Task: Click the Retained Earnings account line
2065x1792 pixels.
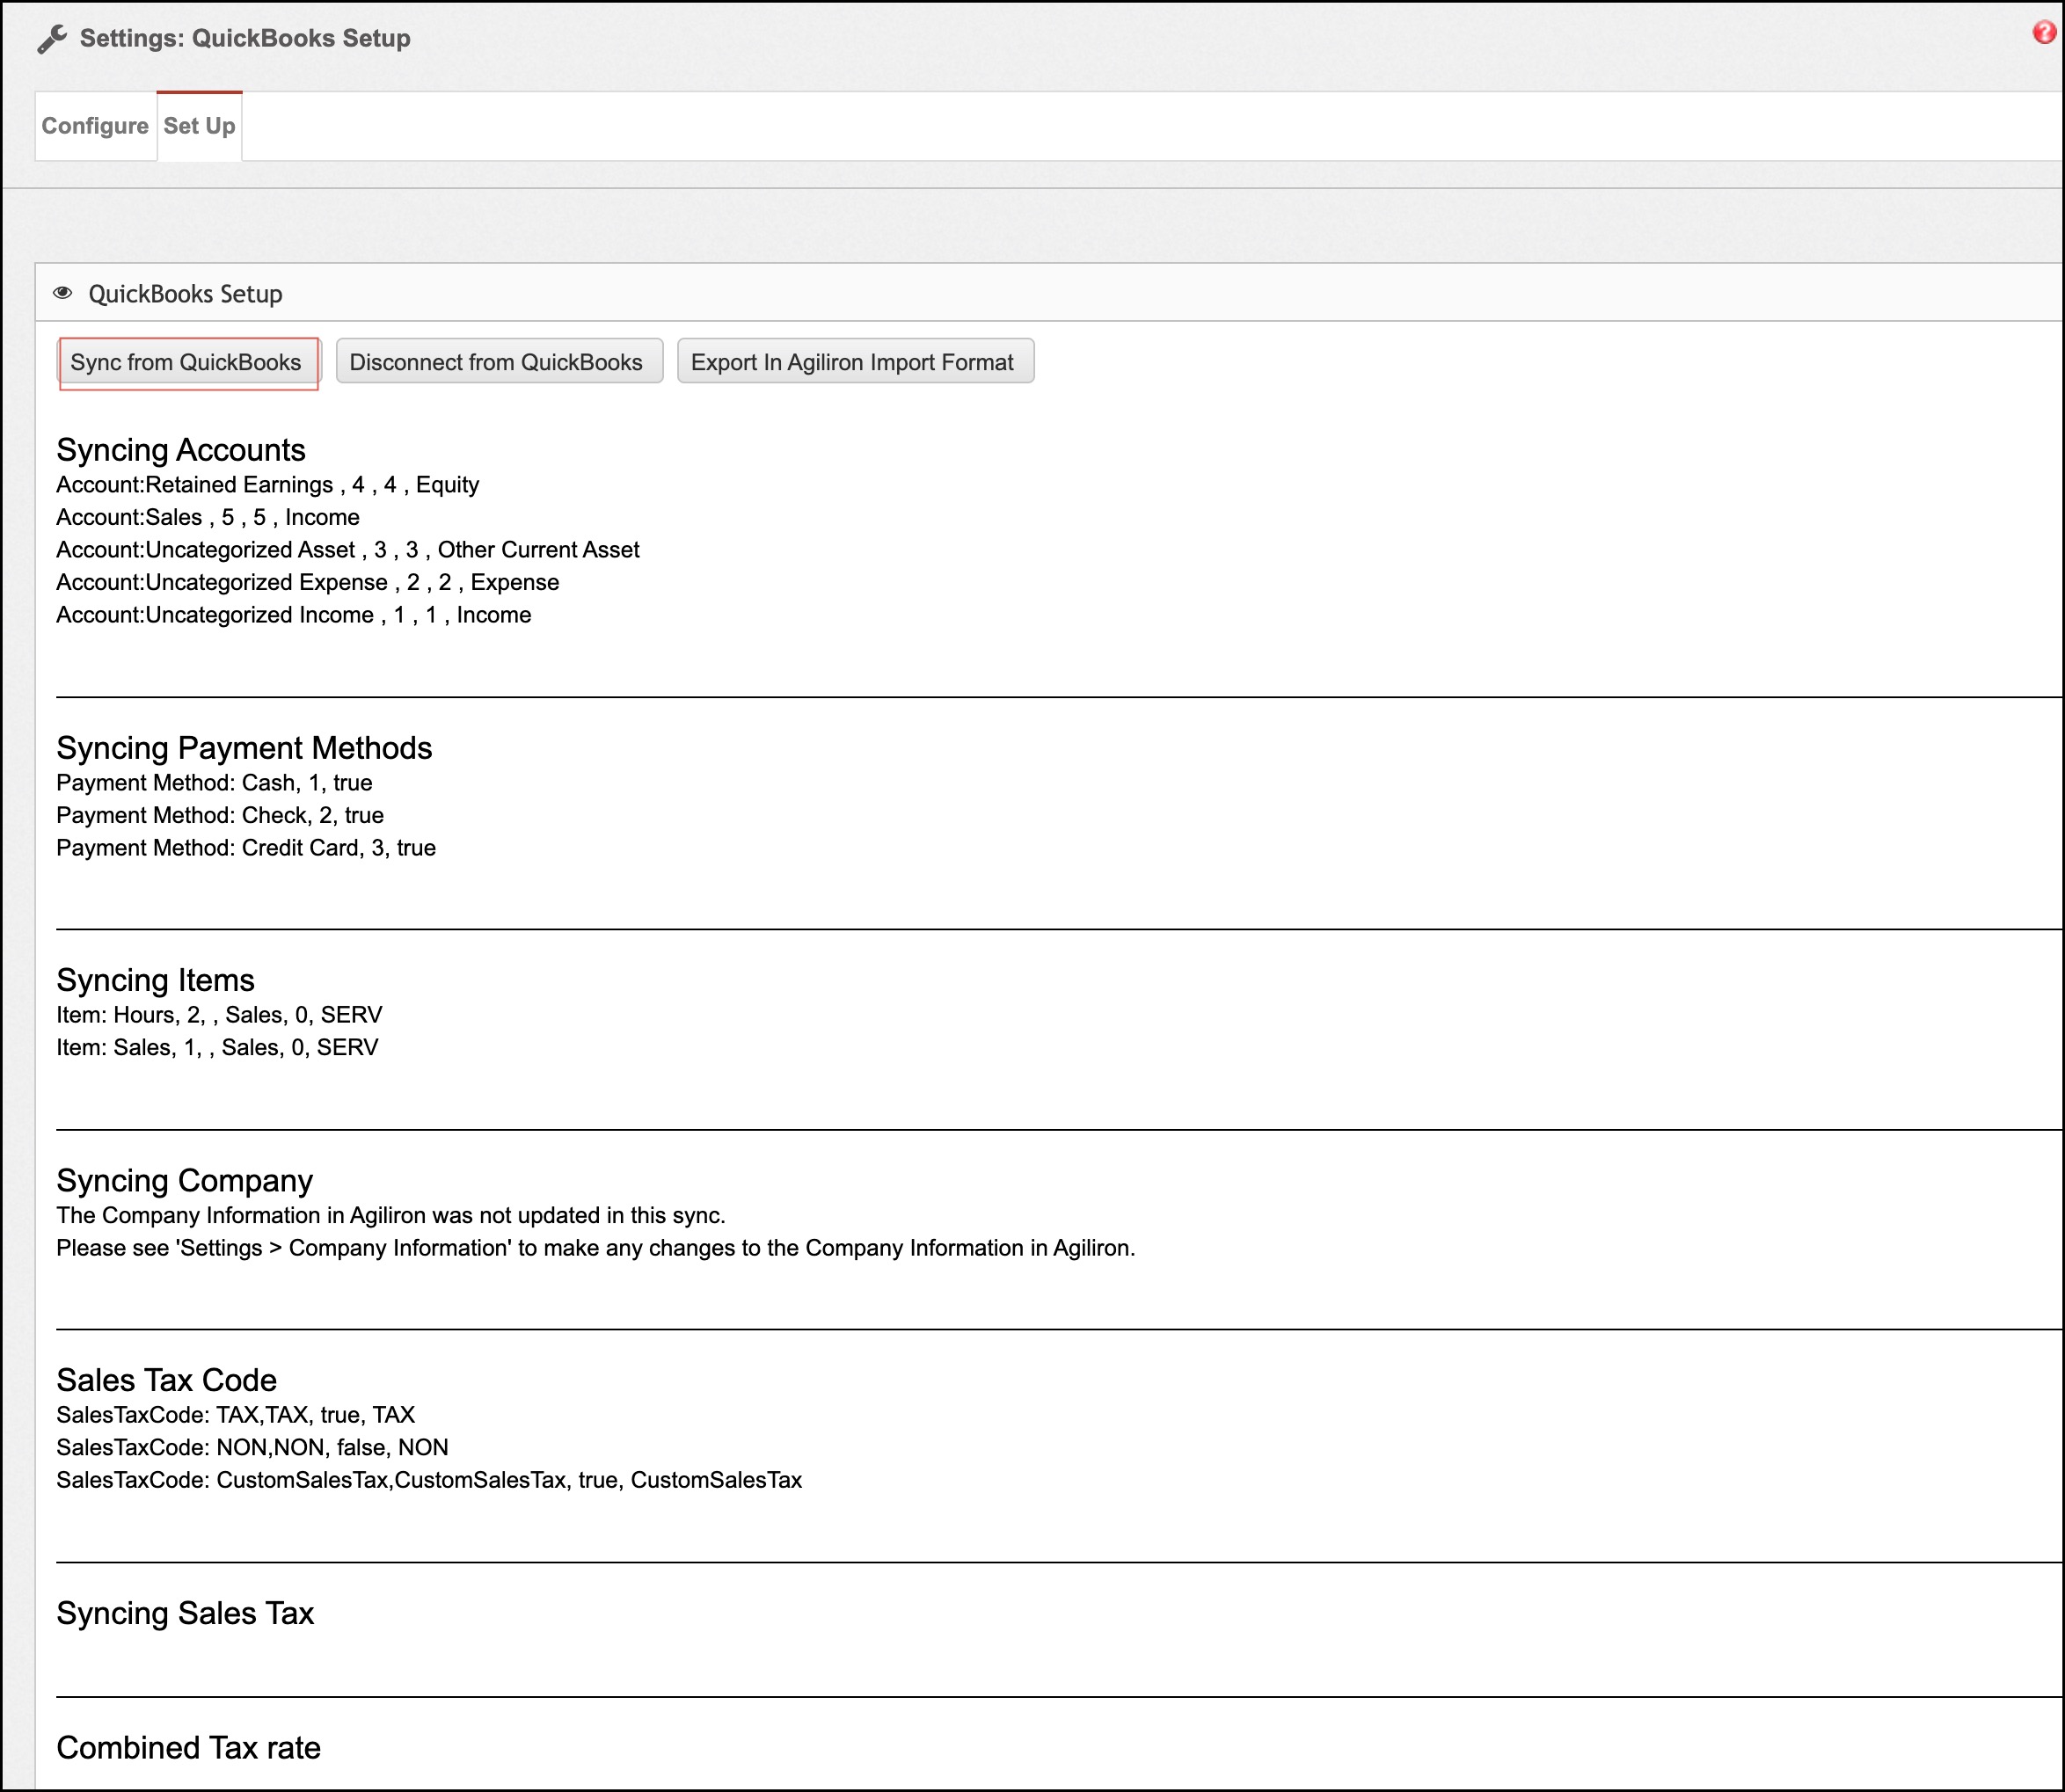Action: point(268,485)
